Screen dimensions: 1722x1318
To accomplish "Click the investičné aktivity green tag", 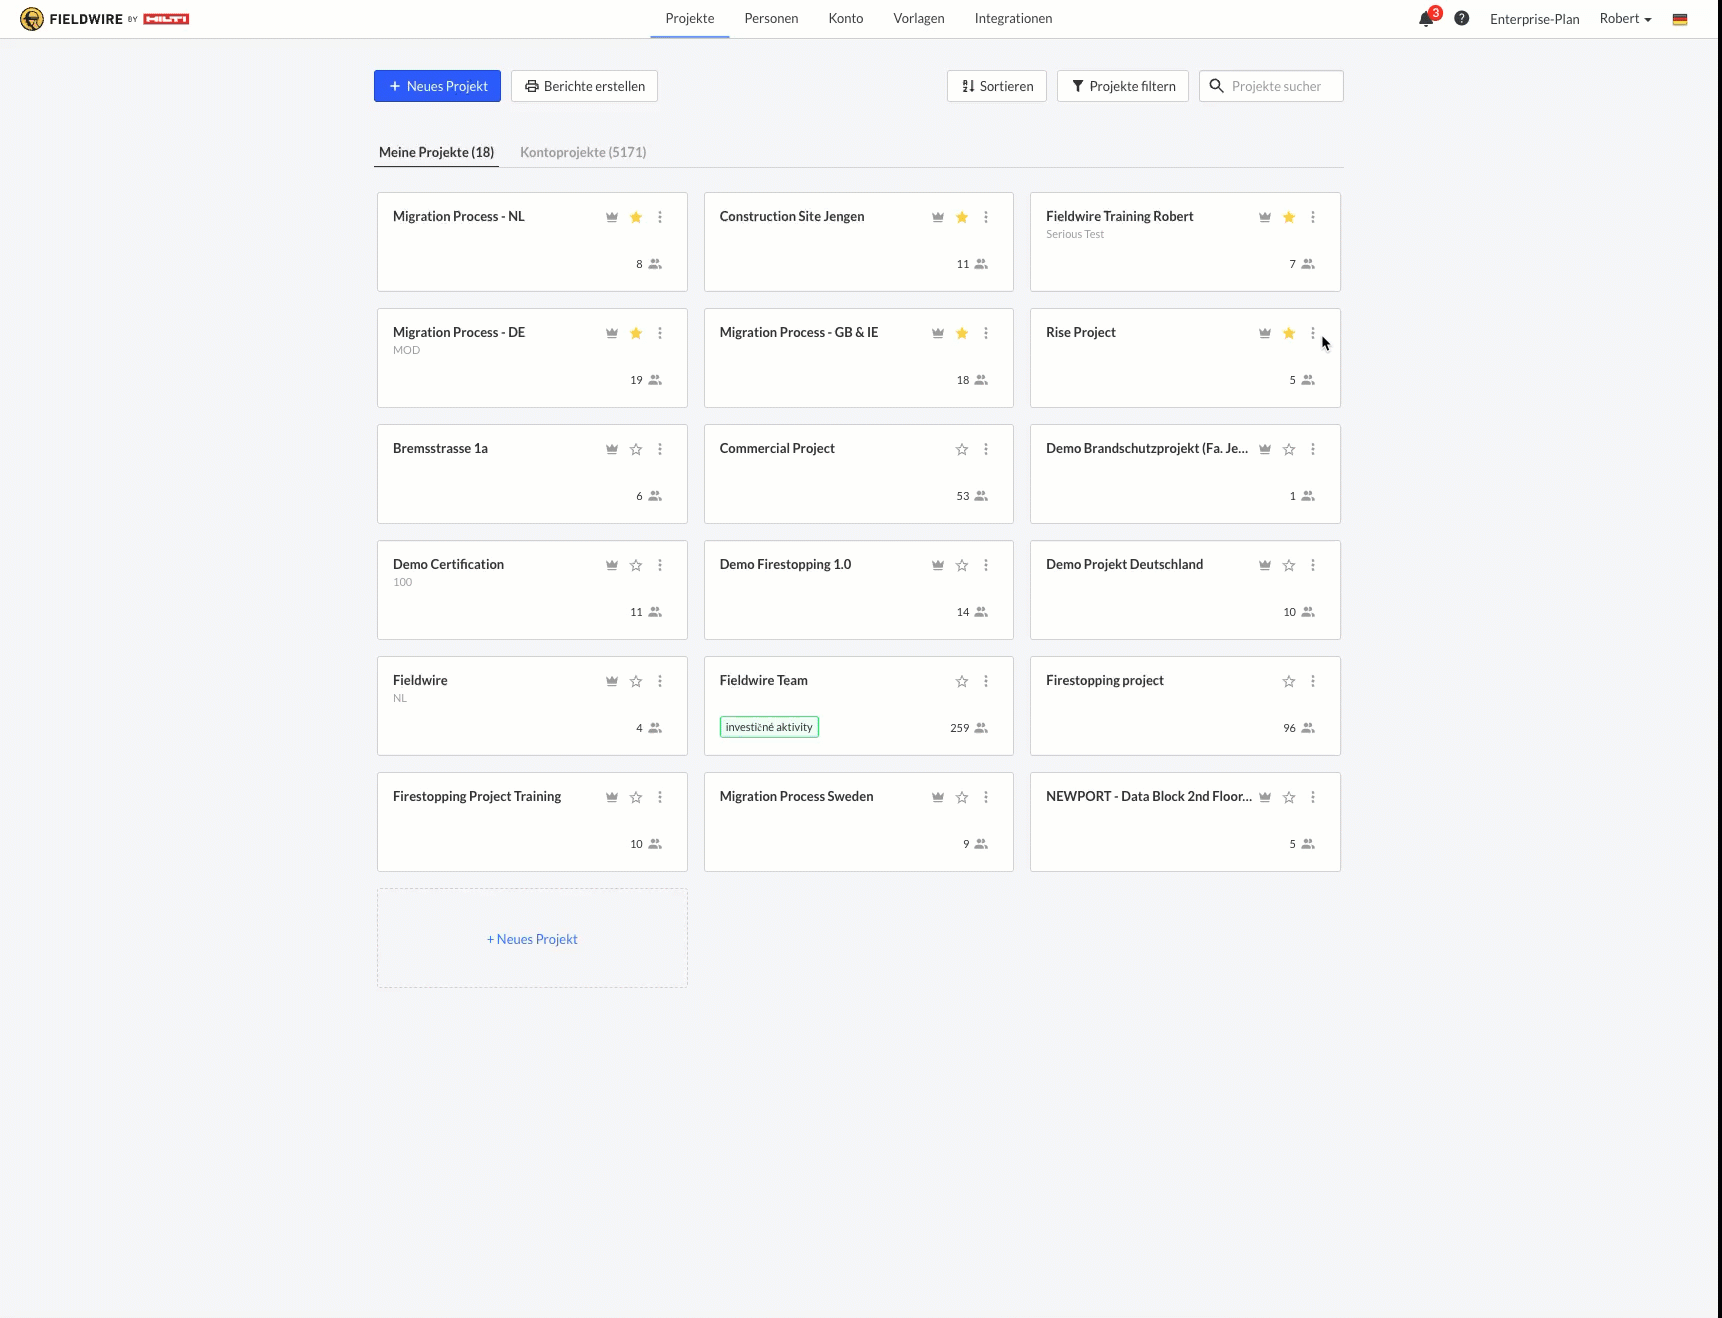I will (x=769, y=727).
